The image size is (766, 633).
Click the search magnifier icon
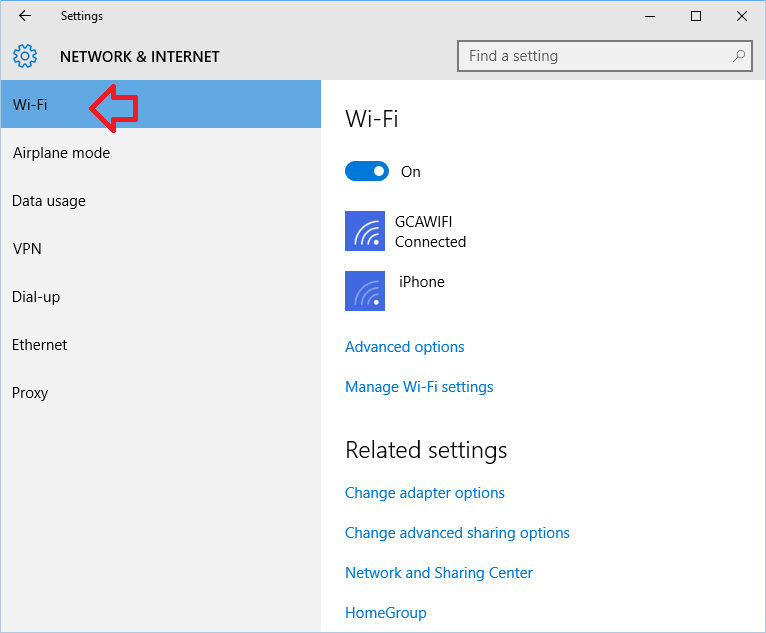click(x=739, y=56)
